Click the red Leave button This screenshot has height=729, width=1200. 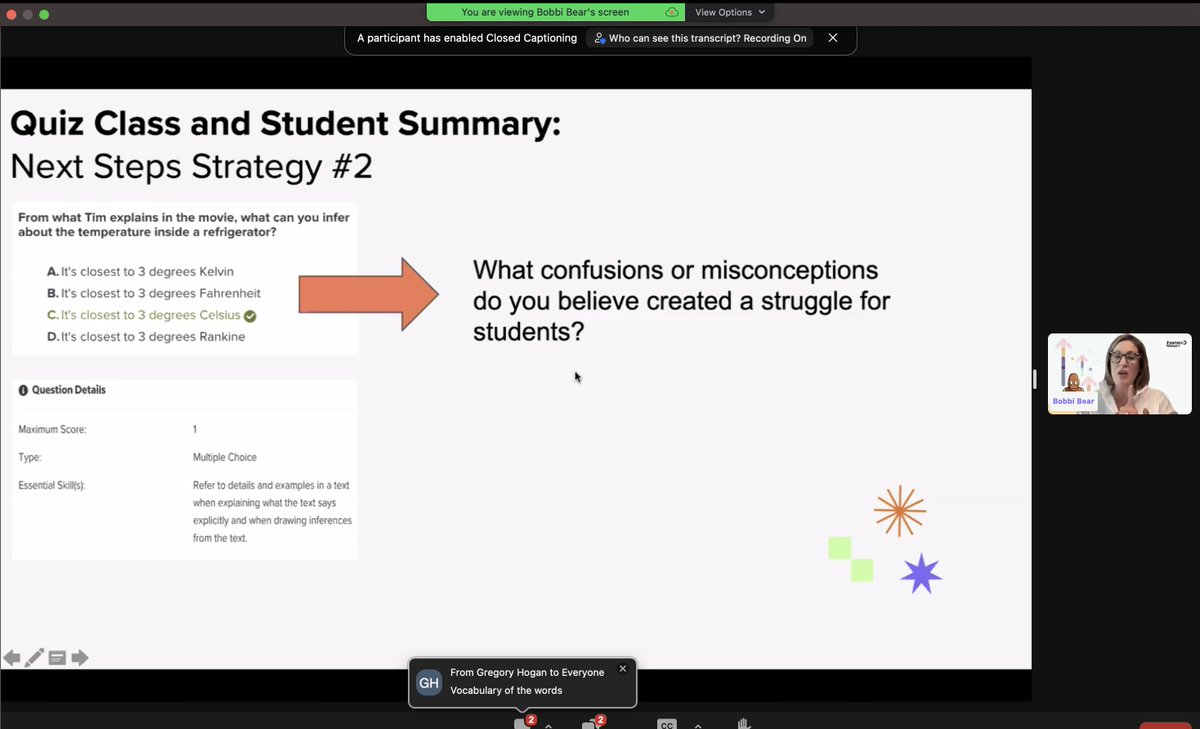1164,725
